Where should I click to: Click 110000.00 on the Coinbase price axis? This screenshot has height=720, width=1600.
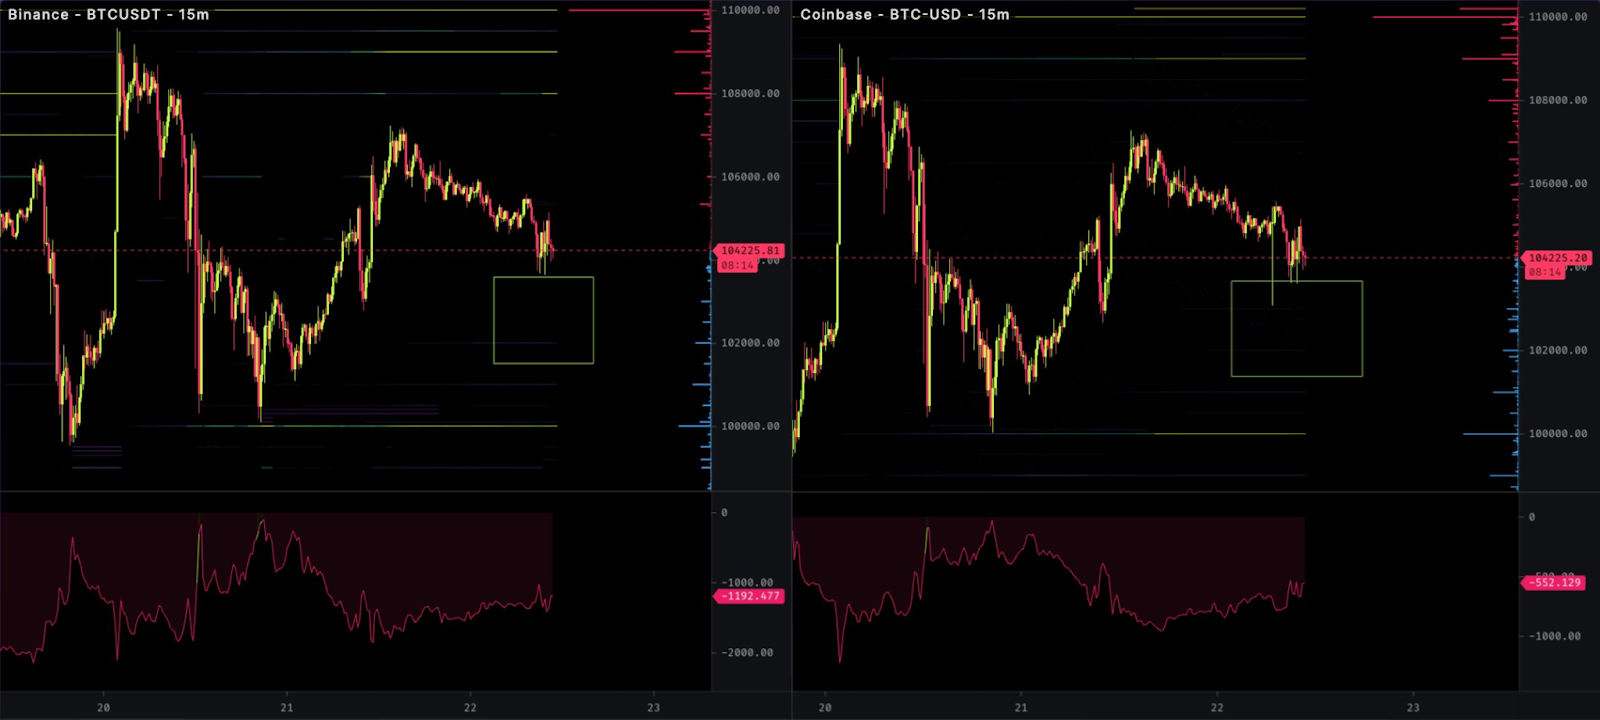point(1558,17)
